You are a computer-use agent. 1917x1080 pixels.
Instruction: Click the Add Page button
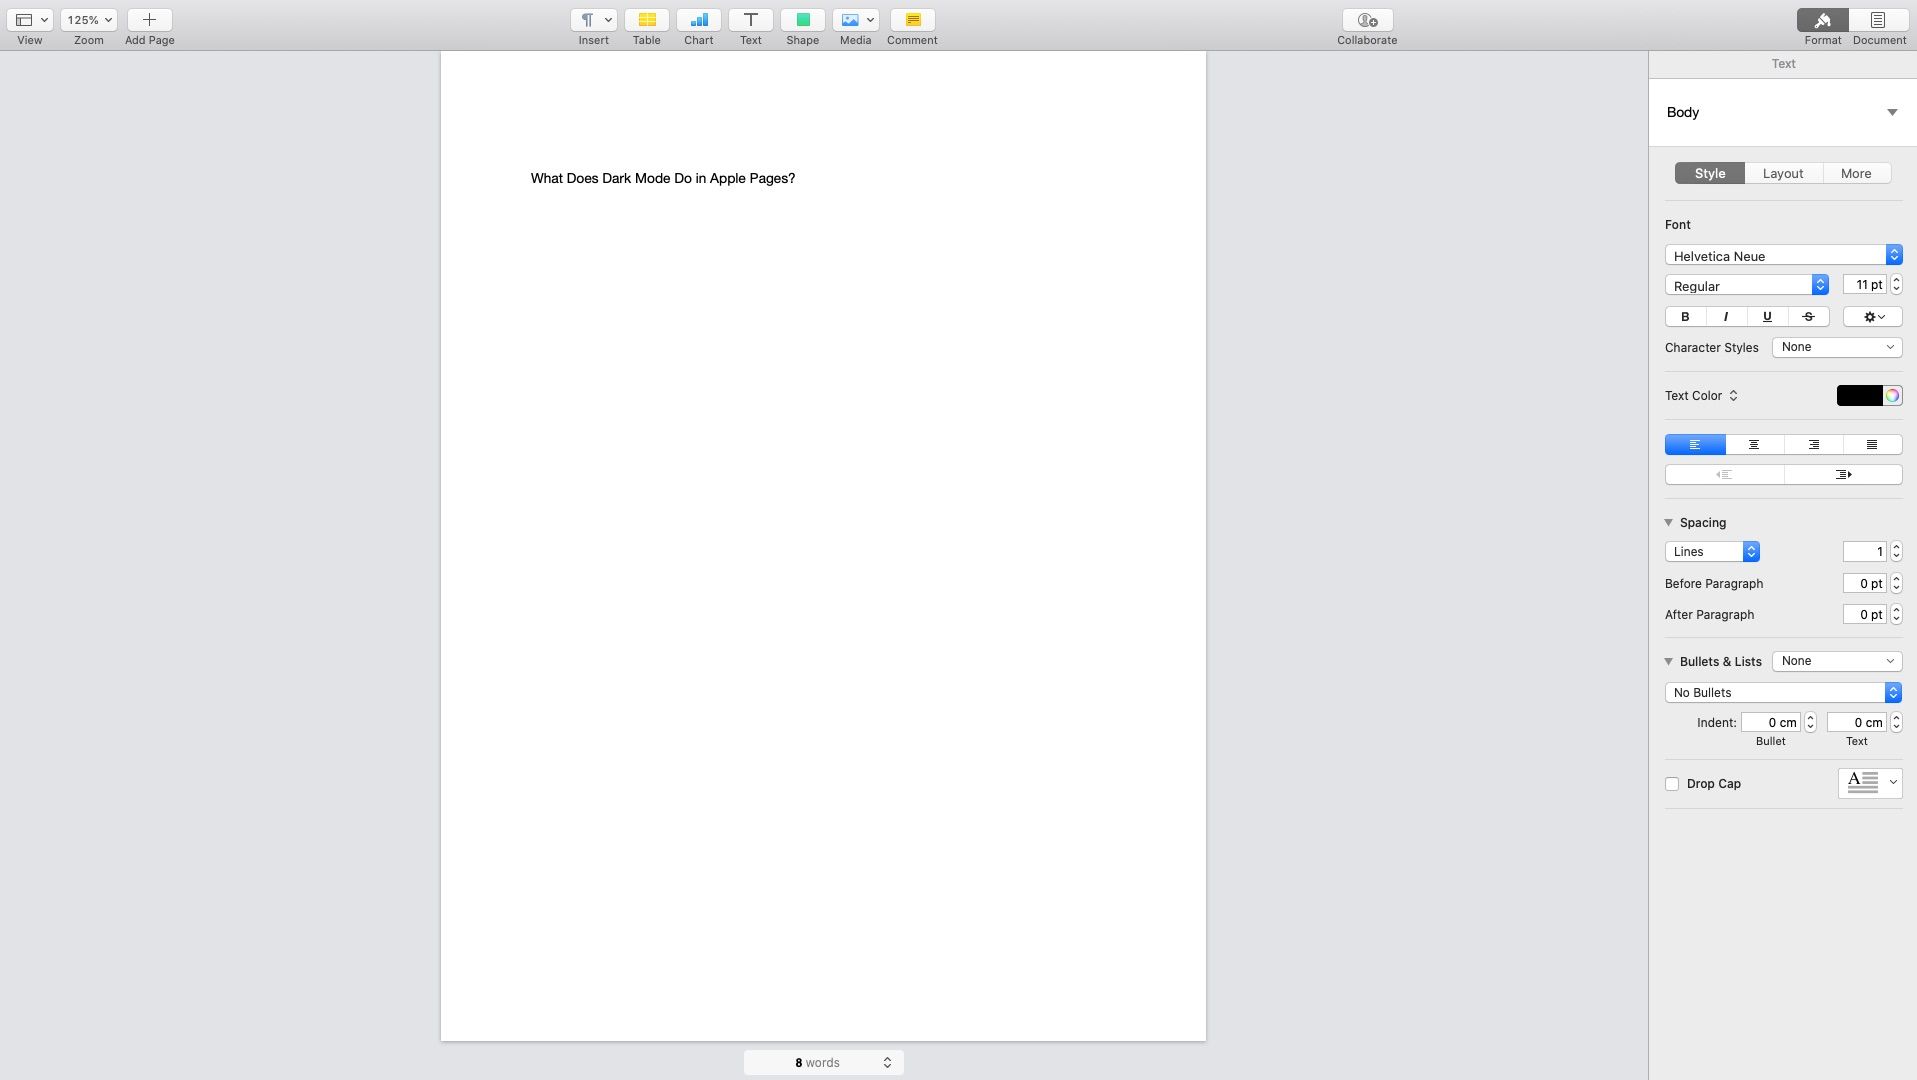pyautogui.click(x=149, y=20)
